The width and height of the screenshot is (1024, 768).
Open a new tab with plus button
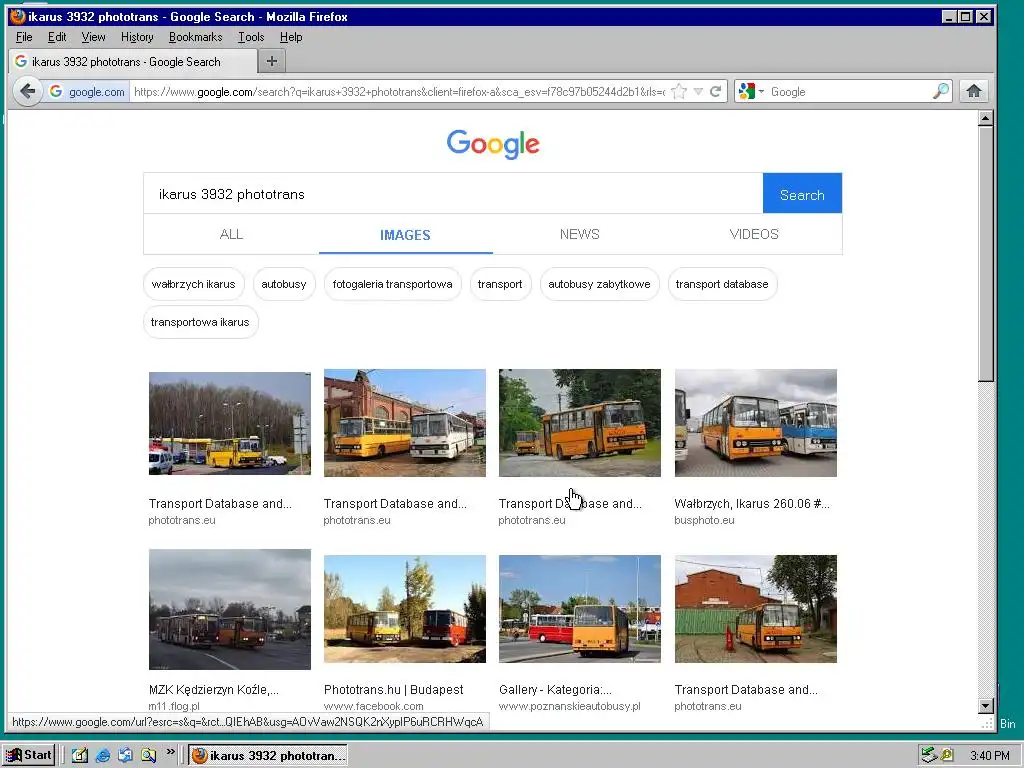tap(272, 61)
